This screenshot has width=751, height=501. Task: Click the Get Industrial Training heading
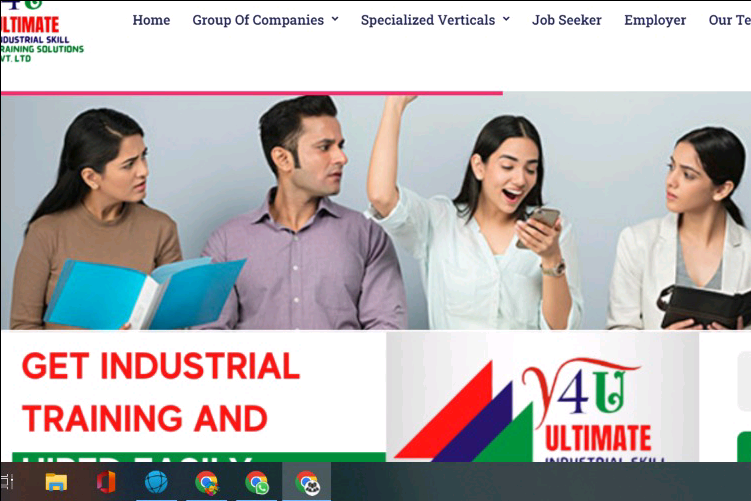pyautogui.click(x=161, y=392)
